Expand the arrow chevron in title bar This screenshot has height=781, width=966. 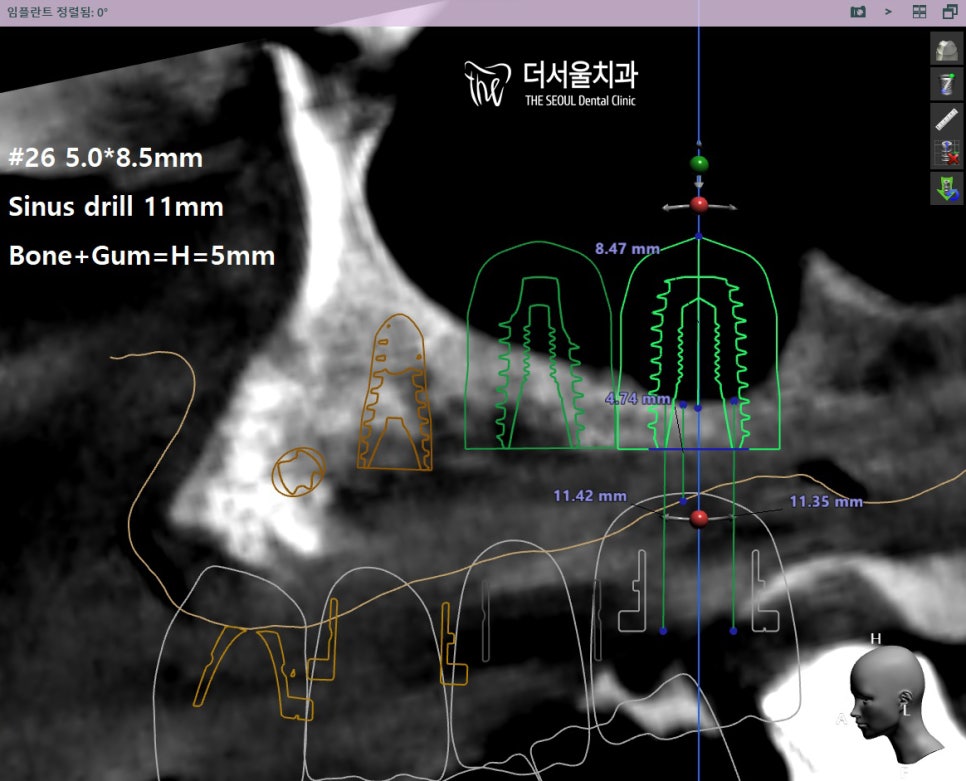click(x=887, y=12)
